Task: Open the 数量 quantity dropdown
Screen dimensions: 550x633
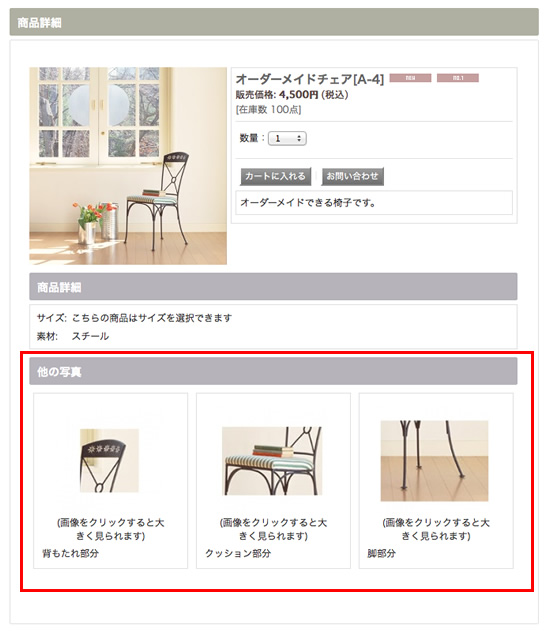Action: [x=287, y=138]
